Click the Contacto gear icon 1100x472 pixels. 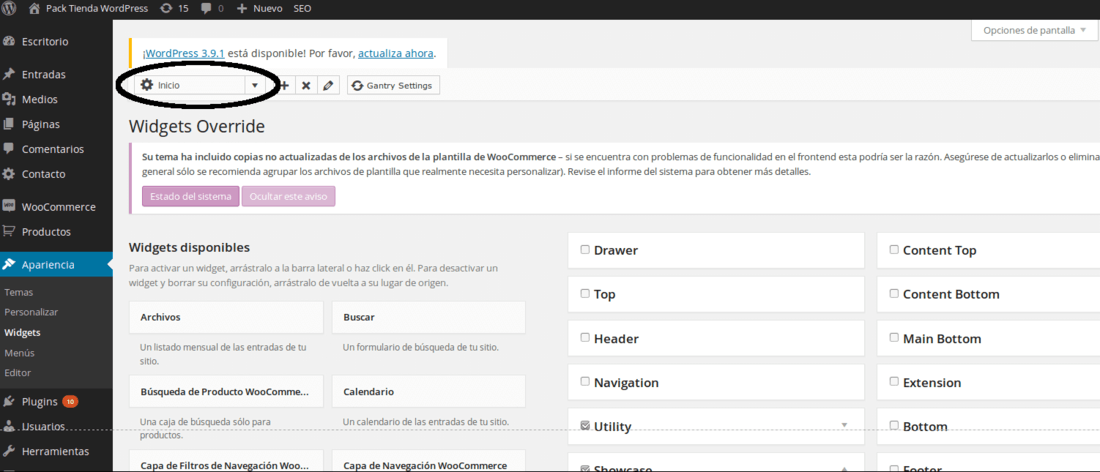tap(9, 174)
